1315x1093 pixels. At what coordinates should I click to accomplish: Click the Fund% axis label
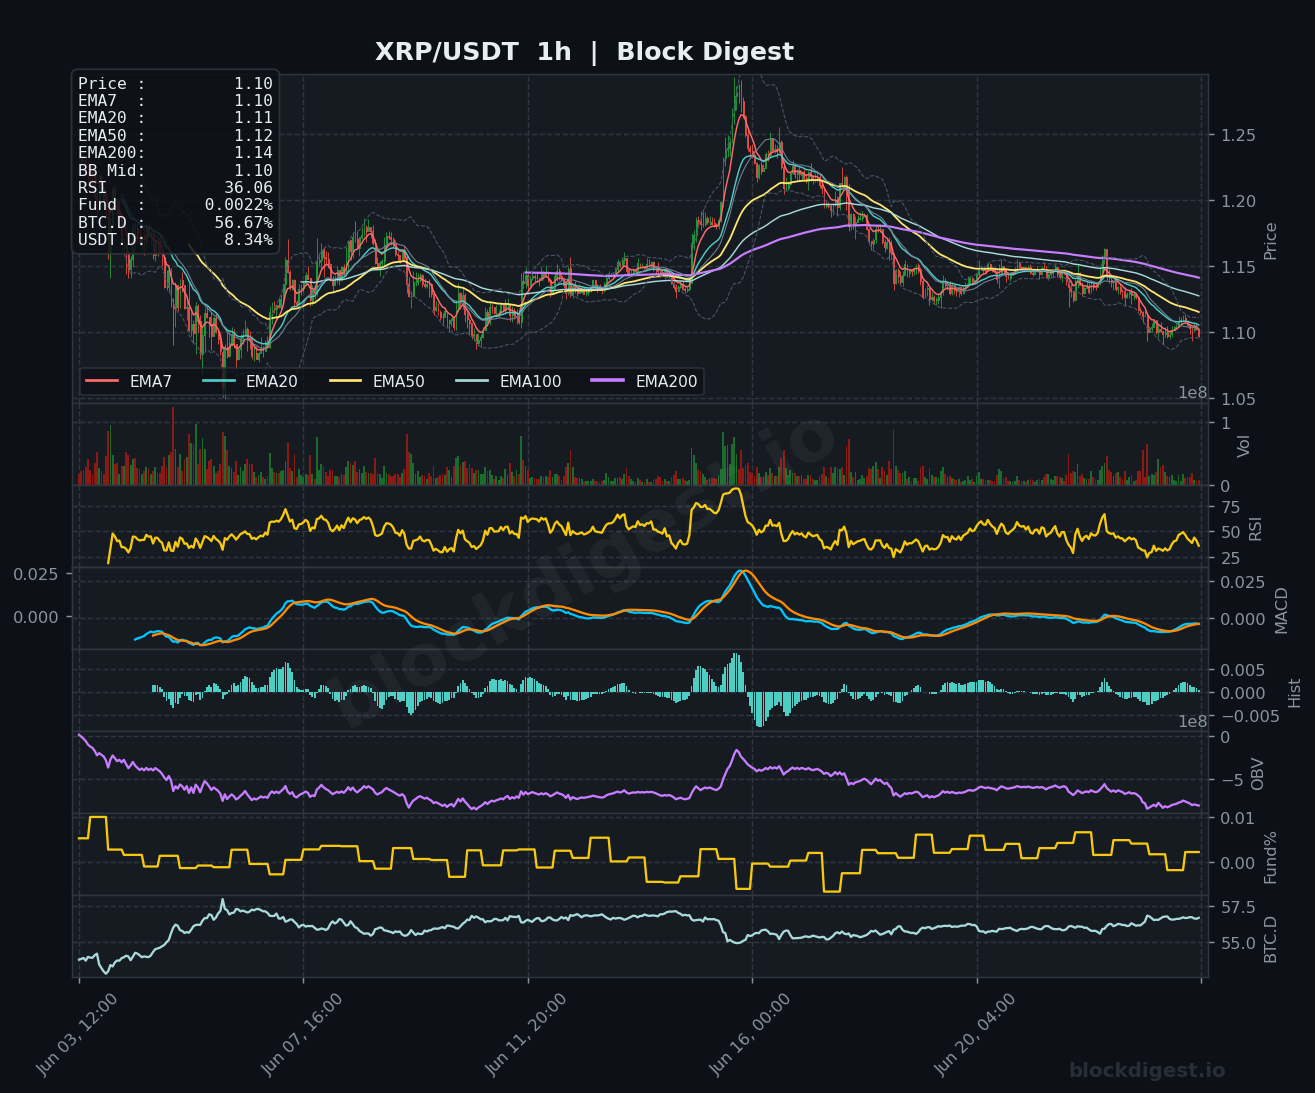coord(1271,857)
